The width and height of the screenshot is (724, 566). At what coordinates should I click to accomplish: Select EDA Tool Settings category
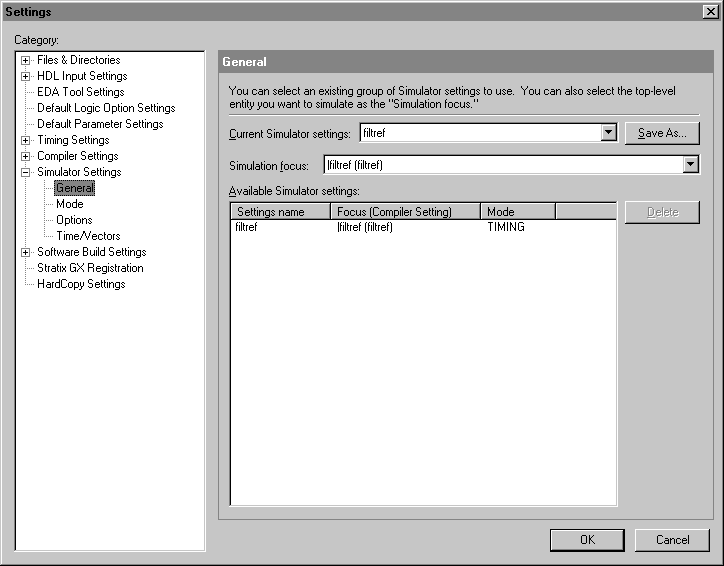coord(80,92)
